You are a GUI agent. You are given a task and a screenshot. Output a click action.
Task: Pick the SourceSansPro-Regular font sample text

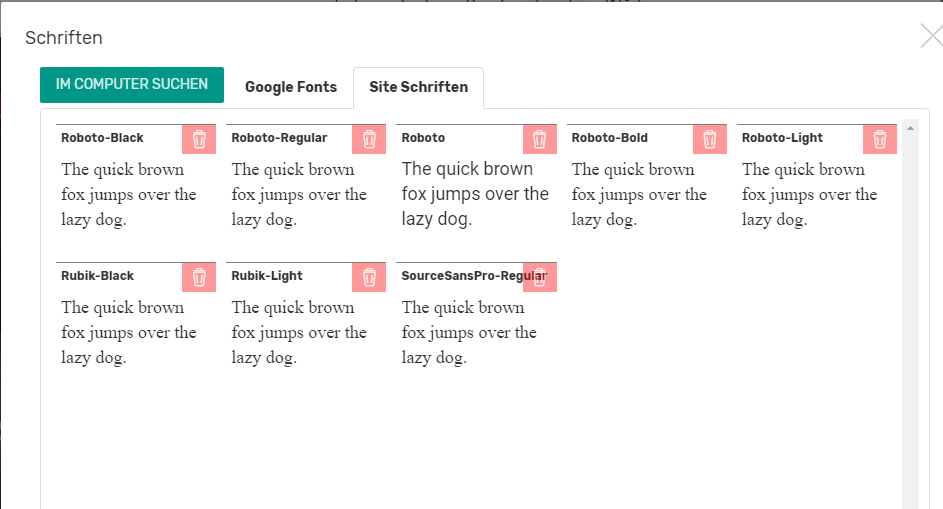click(469, 332)
